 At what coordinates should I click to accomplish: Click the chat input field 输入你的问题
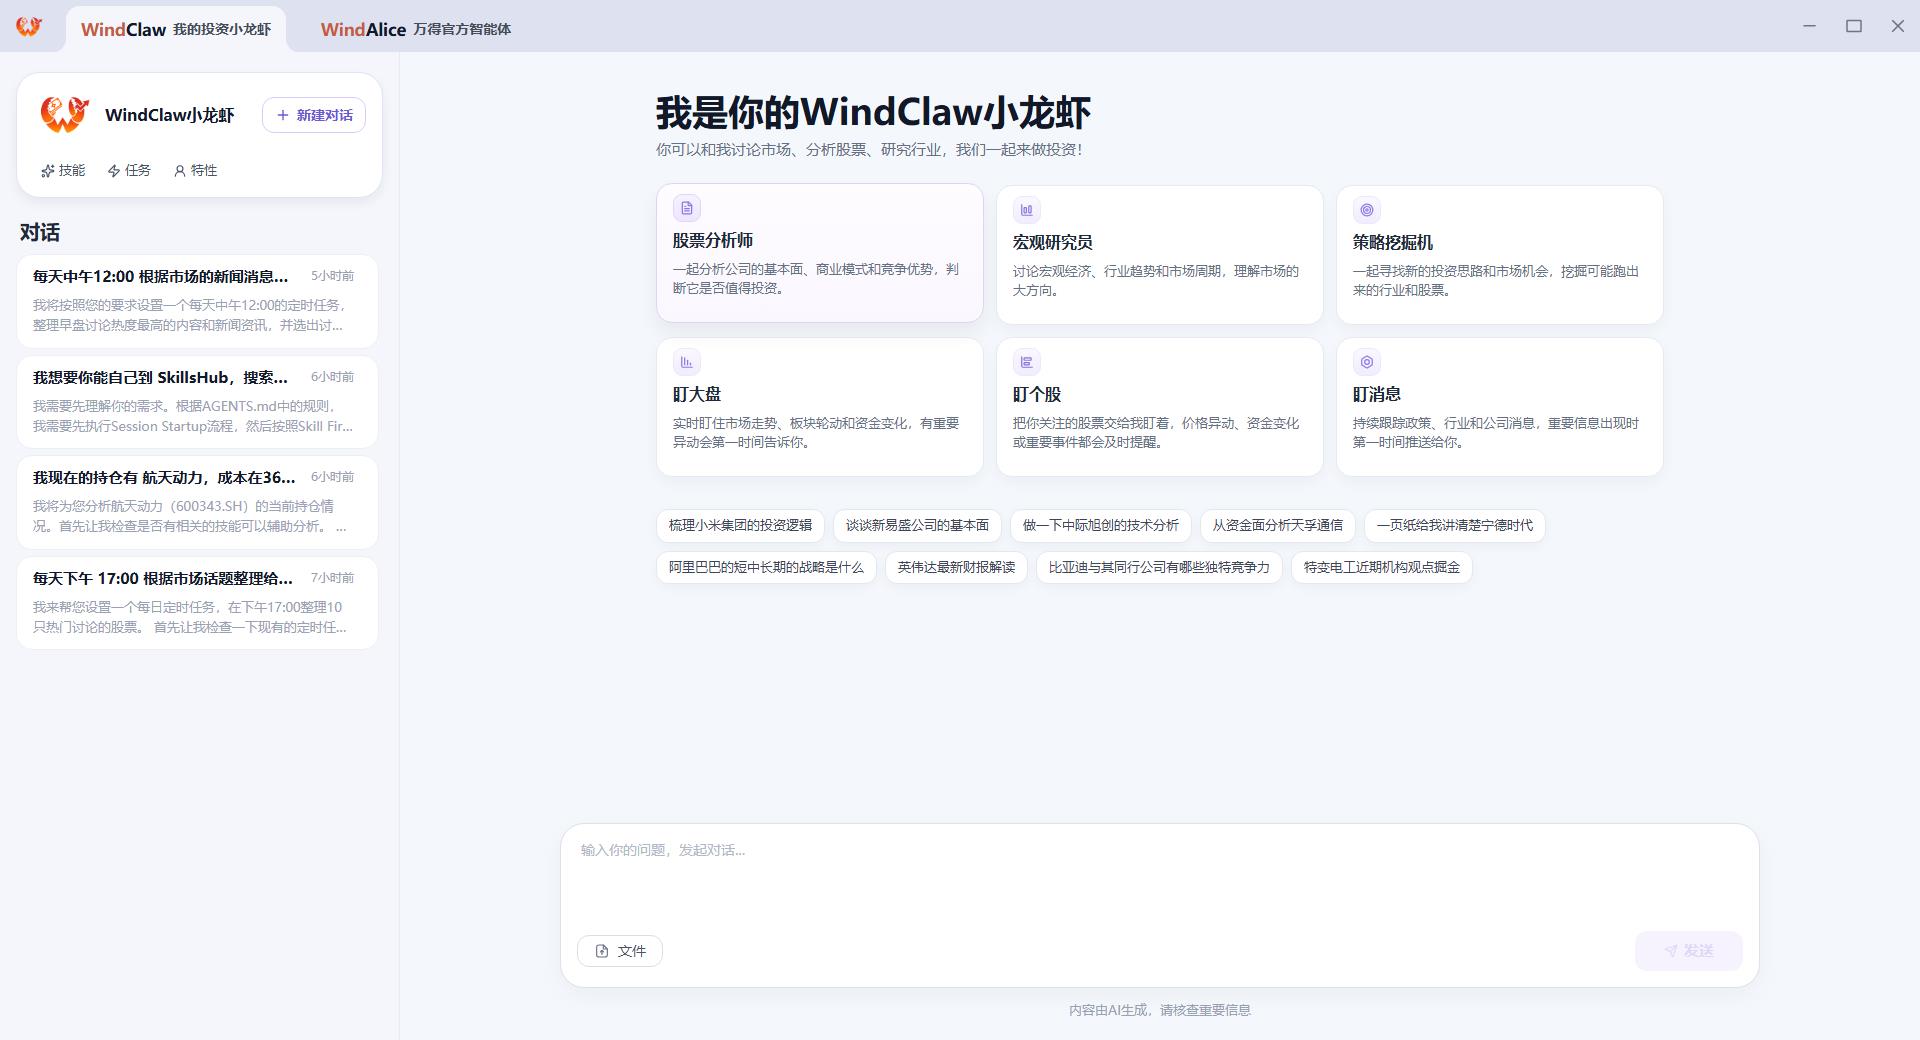(1159, 875)
